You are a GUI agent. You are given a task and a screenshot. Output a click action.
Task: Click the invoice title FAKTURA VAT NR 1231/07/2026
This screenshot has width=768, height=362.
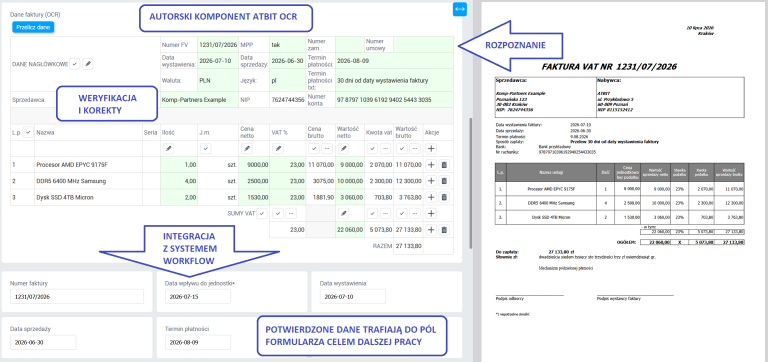pyautogui.click(x=609, y=67)
